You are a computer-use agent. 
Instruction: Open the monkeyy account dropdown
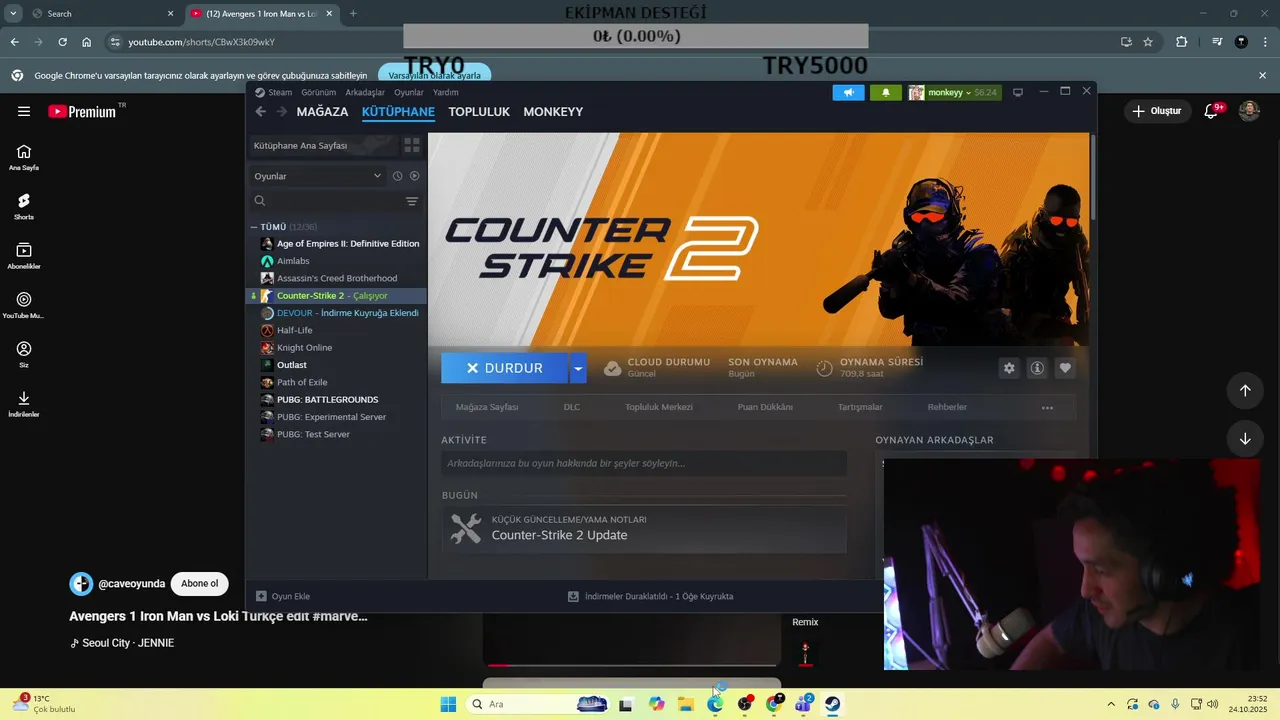[x=953, y=92]
